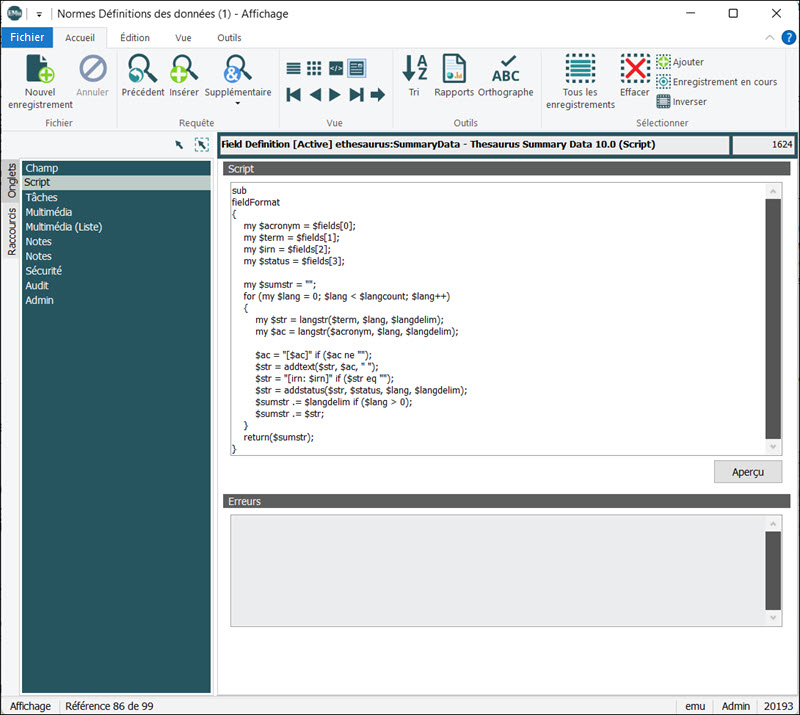Open the Multimédia (Liste) tab

pyautogui.click(x=116, y=227)
